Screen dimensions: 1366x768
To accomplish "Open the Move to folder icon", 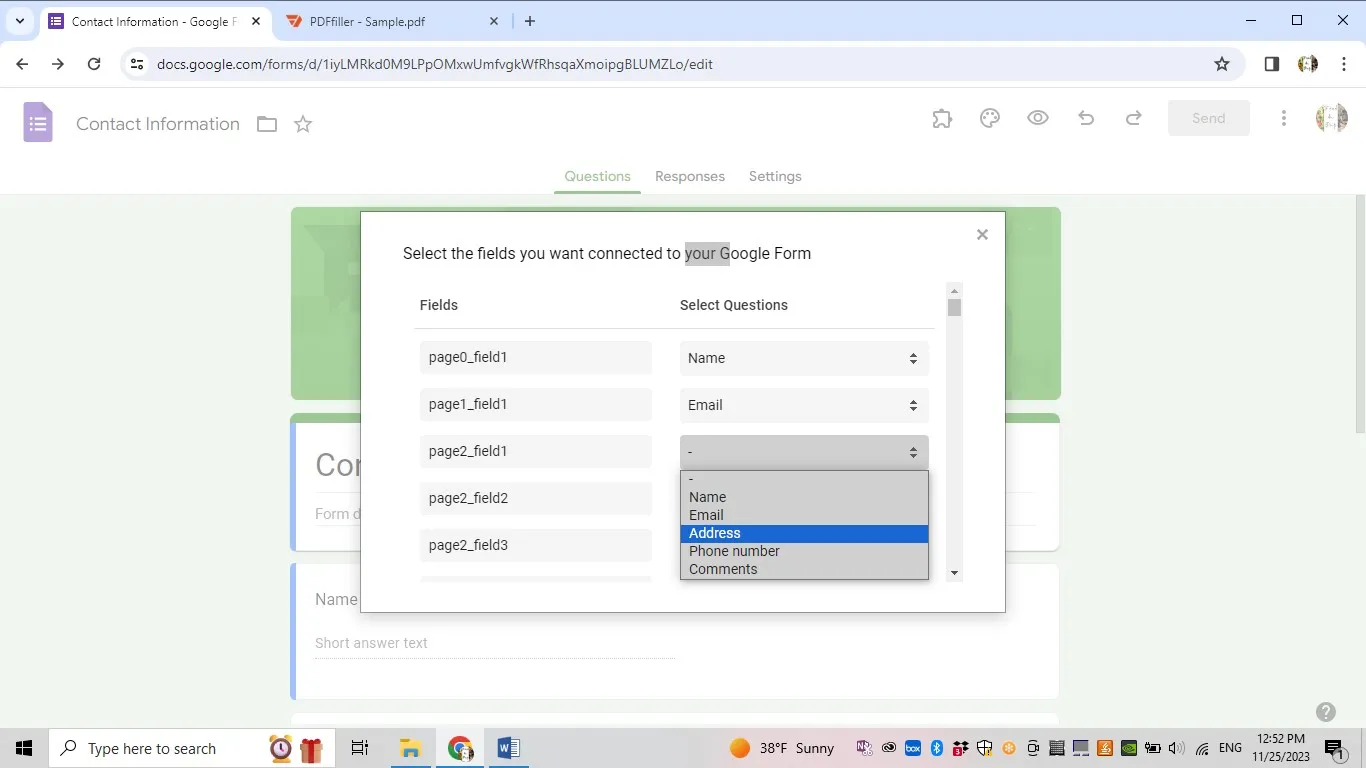I will pyautogui.click(x=266, y=124).
